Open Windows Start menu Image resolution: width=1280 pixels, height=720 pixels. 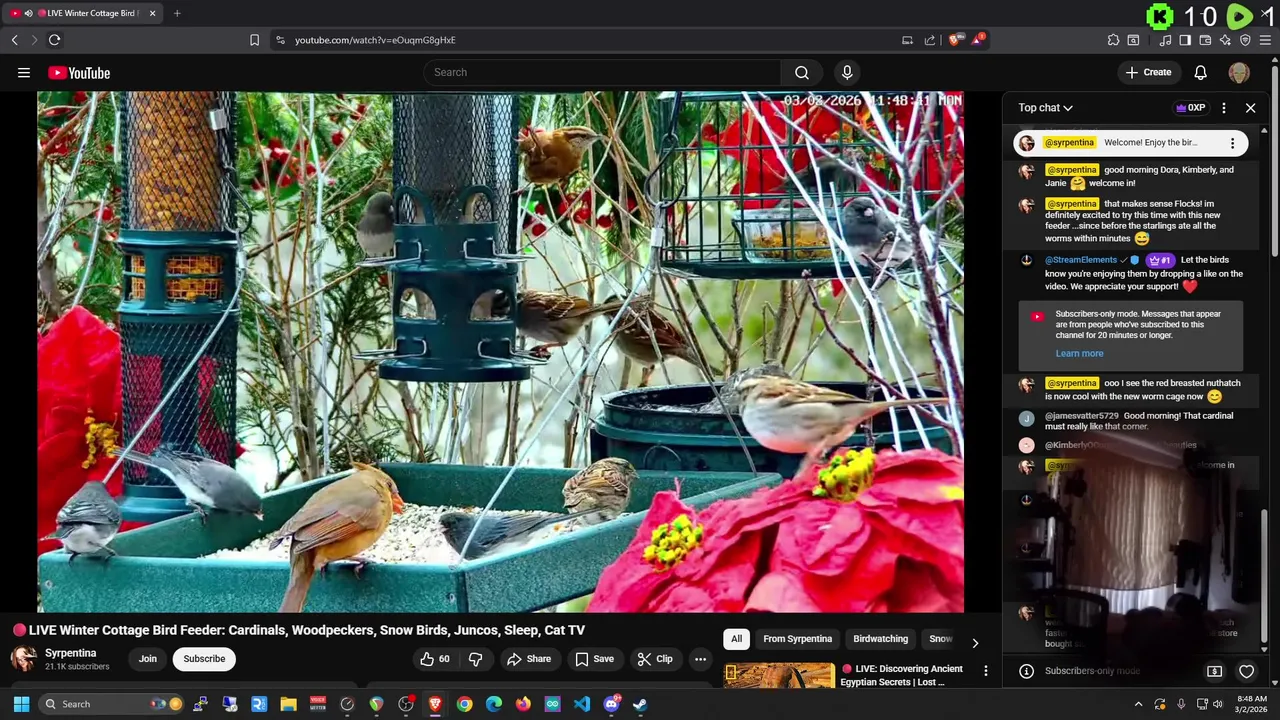pos(21,704)
